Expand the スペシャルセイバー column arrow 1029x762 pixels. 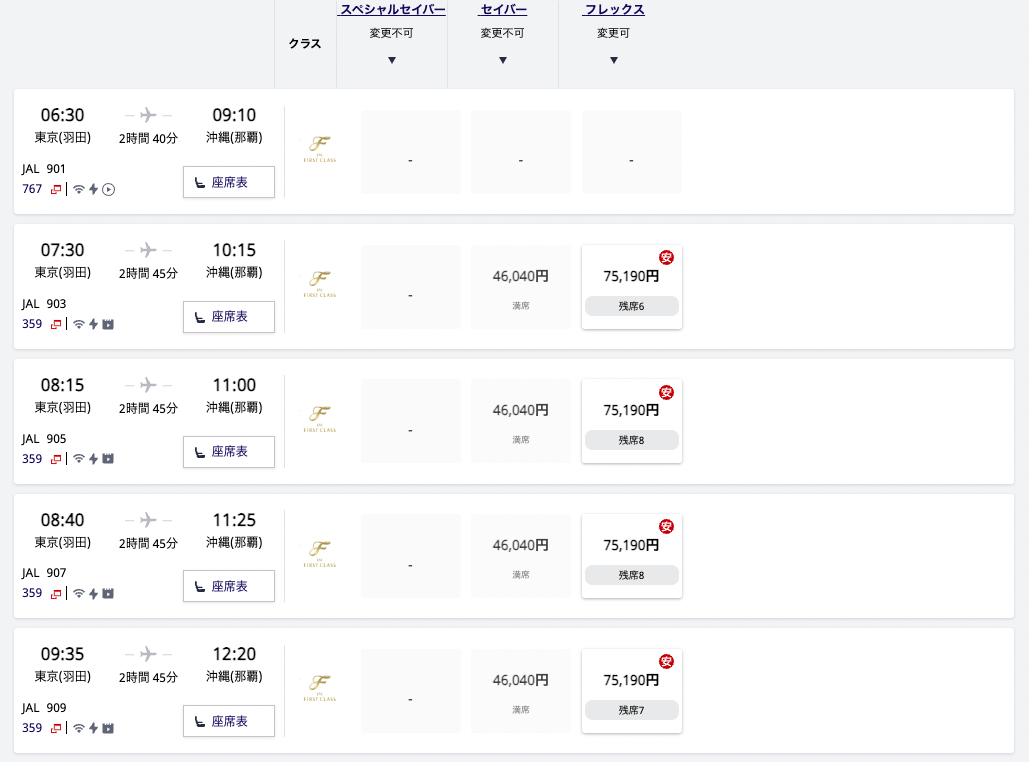pos(392,60)
